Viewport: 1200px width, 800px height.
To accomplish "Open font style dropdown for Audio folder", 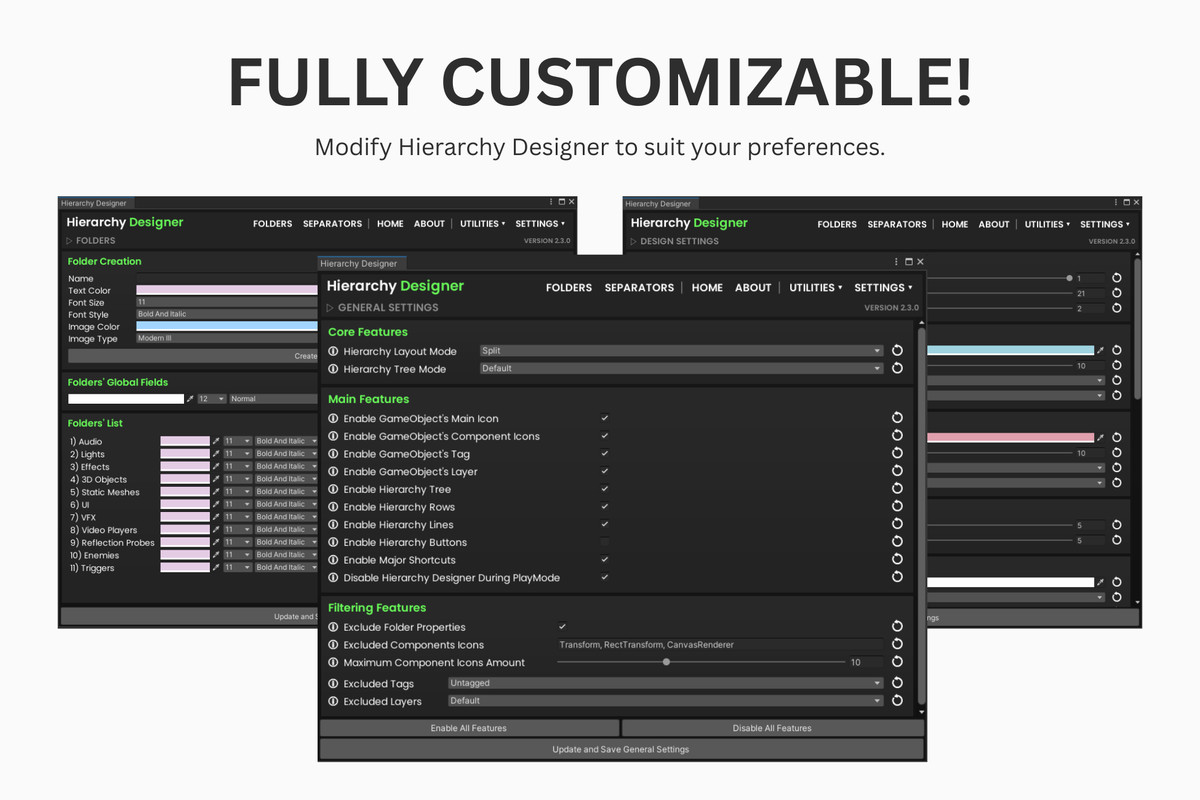I will point(286,441).
